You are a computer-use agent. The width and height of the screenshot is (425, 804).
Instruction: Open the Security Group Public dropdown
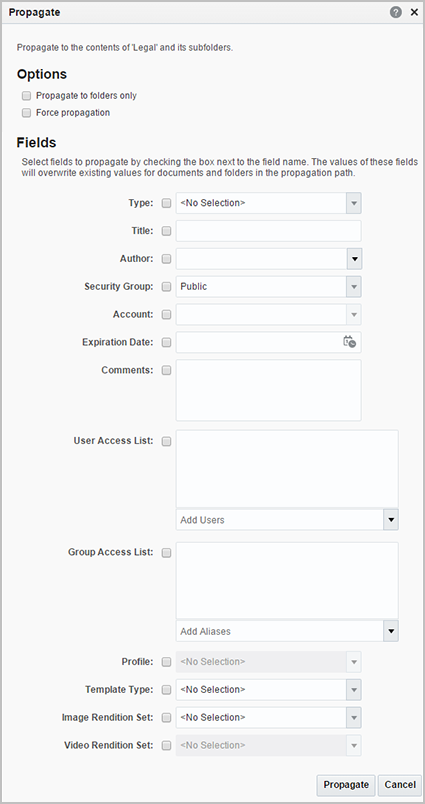tap(354, 287)
